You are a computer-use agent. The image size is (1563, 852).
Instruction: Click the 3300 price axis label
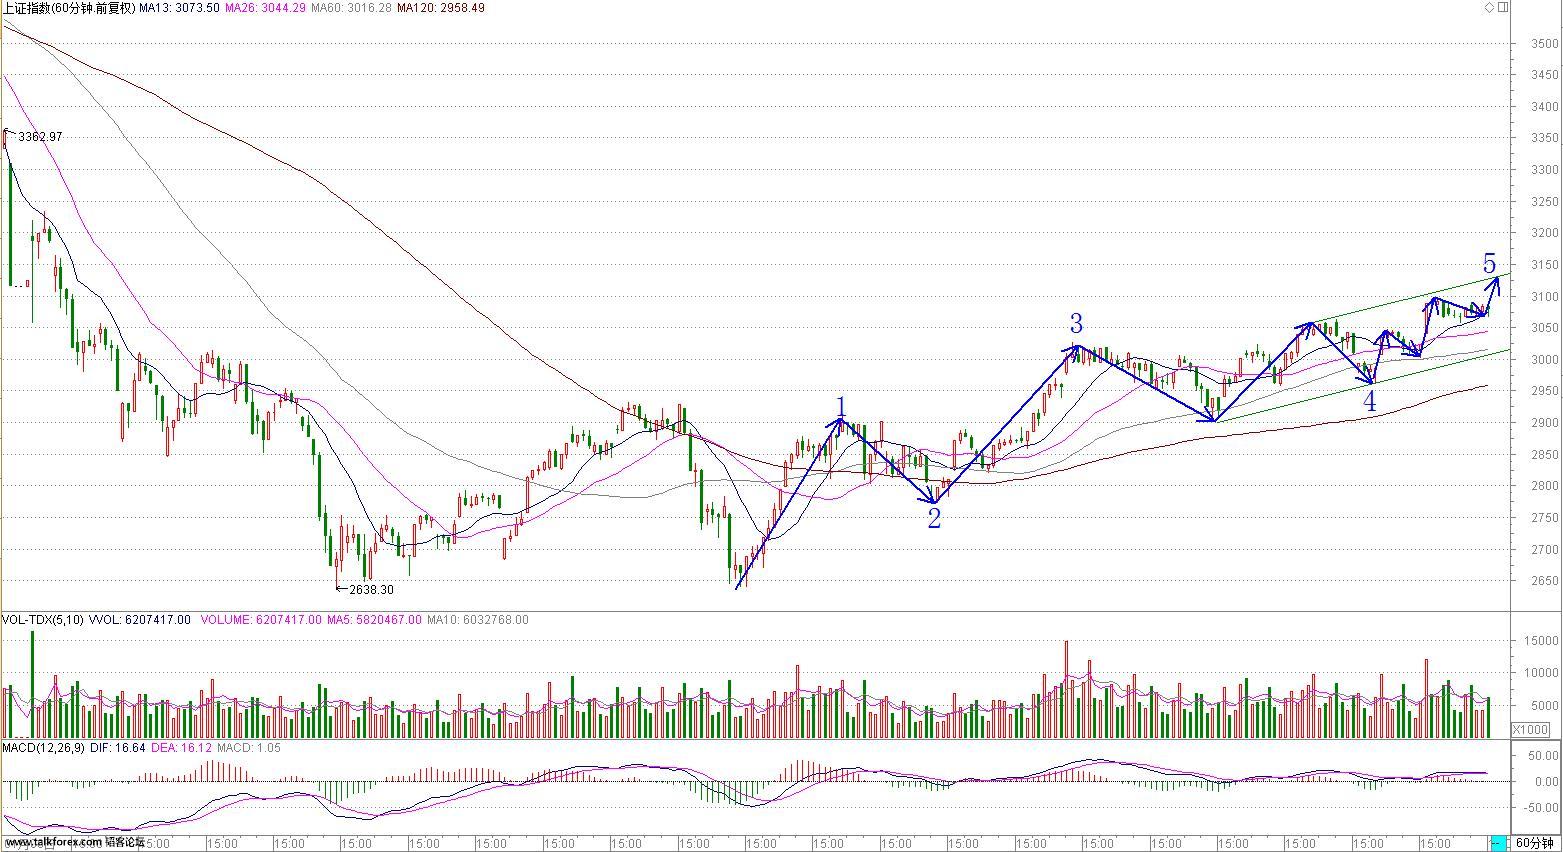1544,170
